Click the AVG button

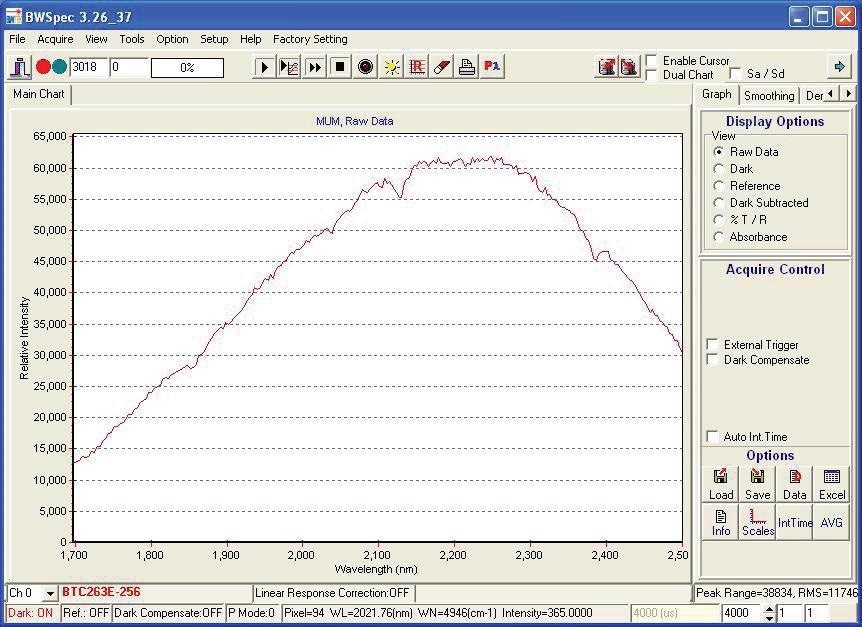(831, 522)
